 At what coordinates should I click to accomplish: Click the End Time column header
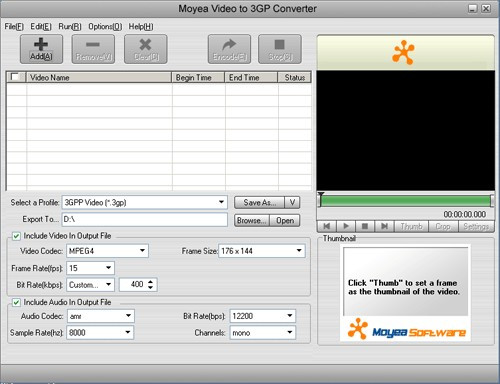(x=251, y=77)
